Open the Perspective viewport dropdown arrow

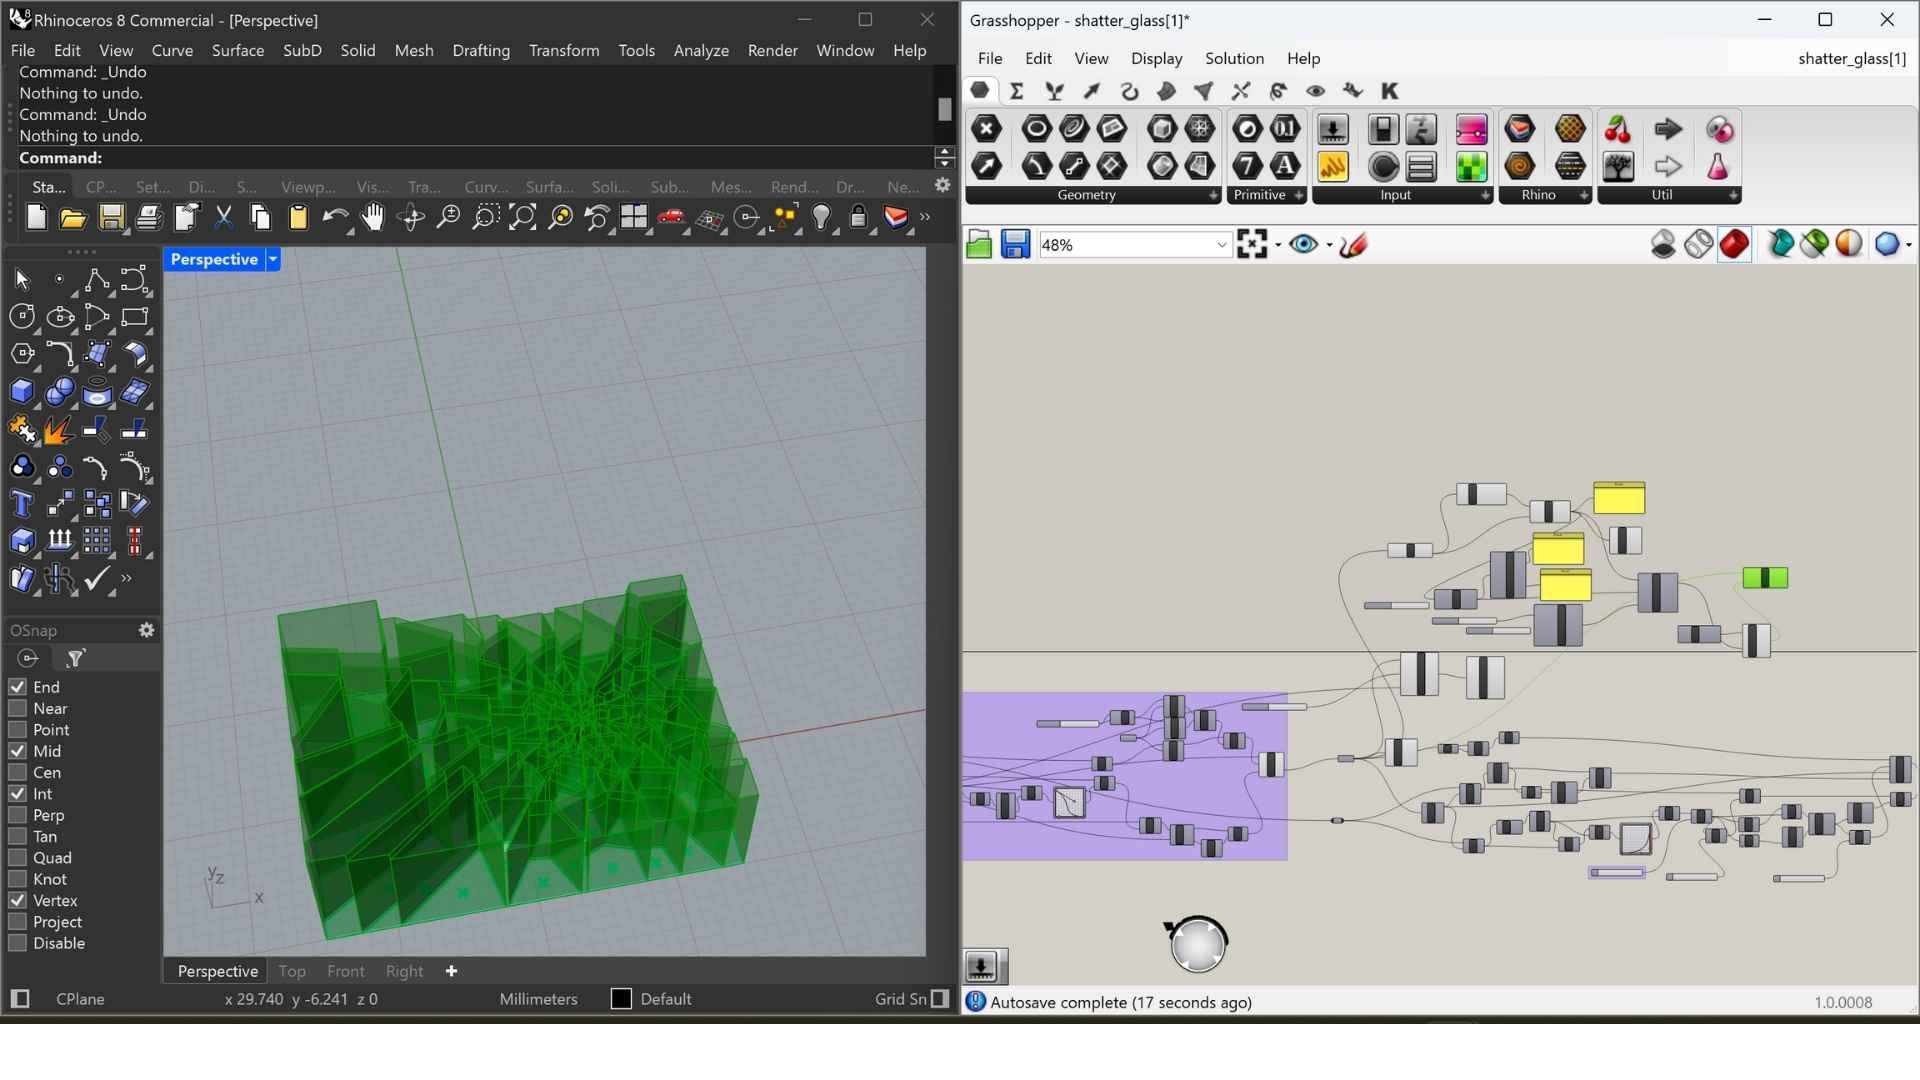(x=272, y=260)
